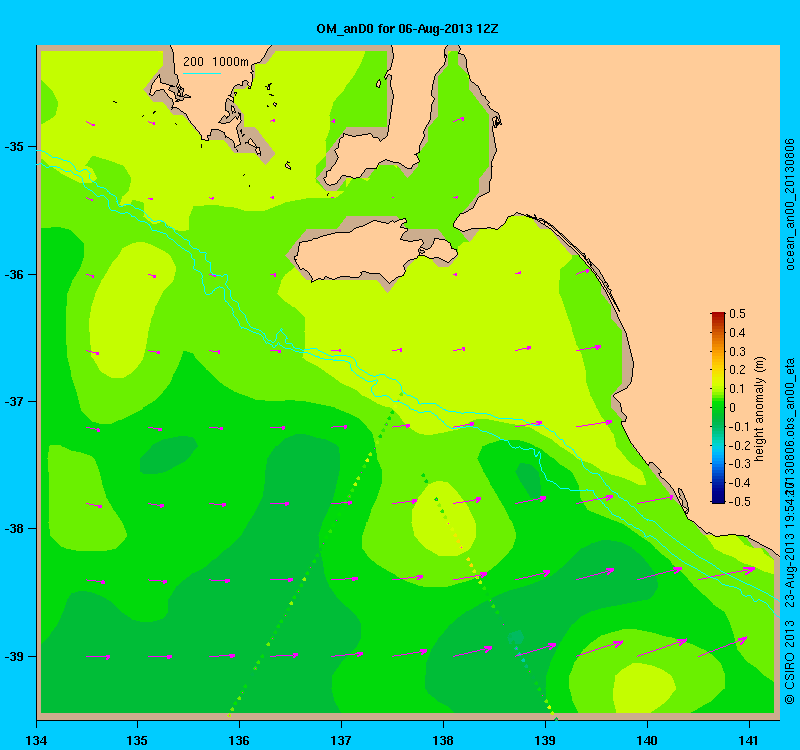Click the height anomaly (m) axis label
The height and width of the screenshot is (750, 800).
[760, 409]
